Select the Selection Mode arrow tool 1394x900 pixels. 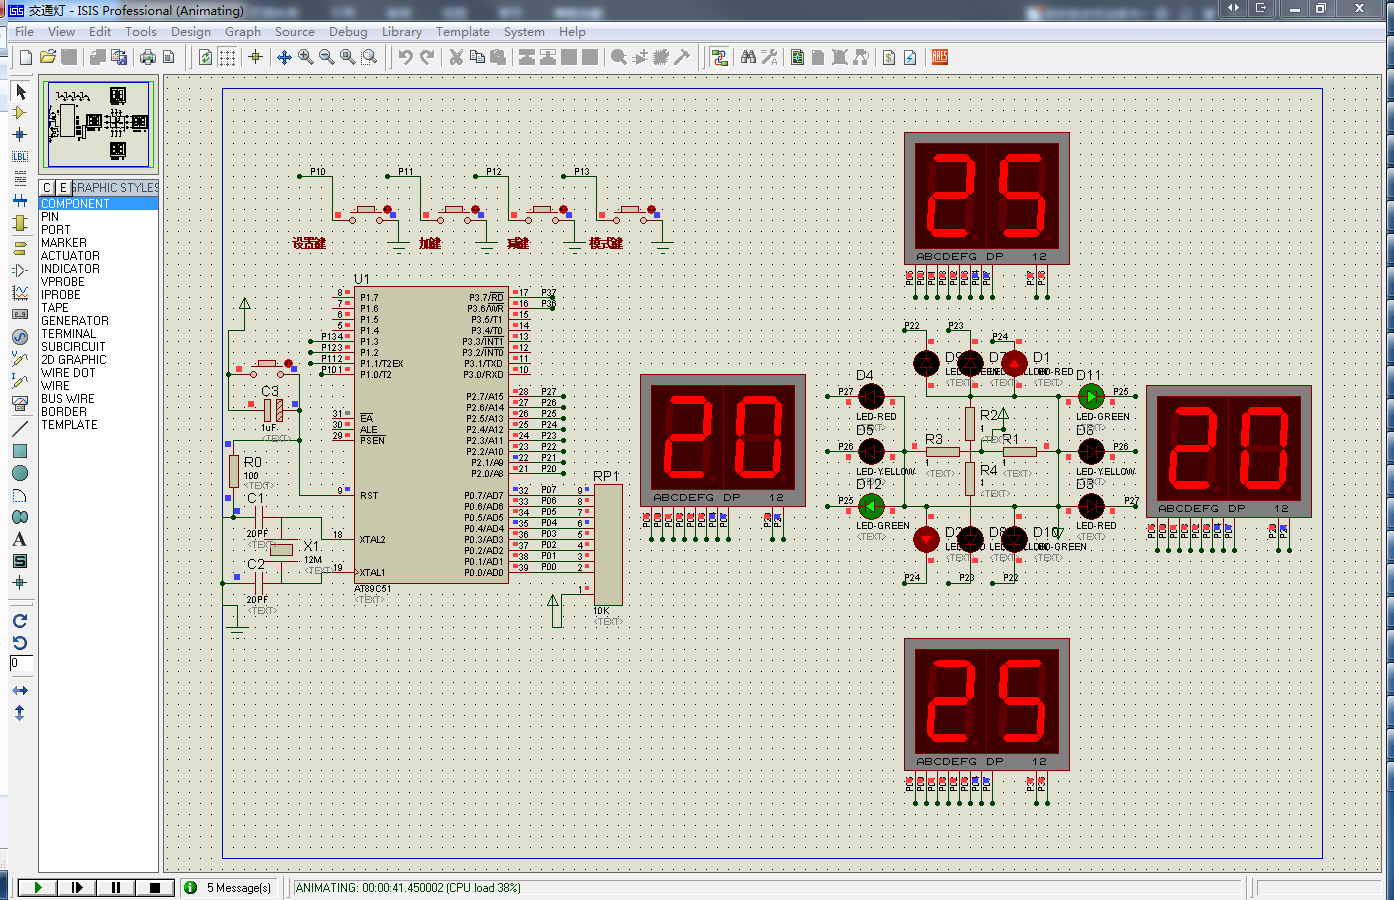20,91
